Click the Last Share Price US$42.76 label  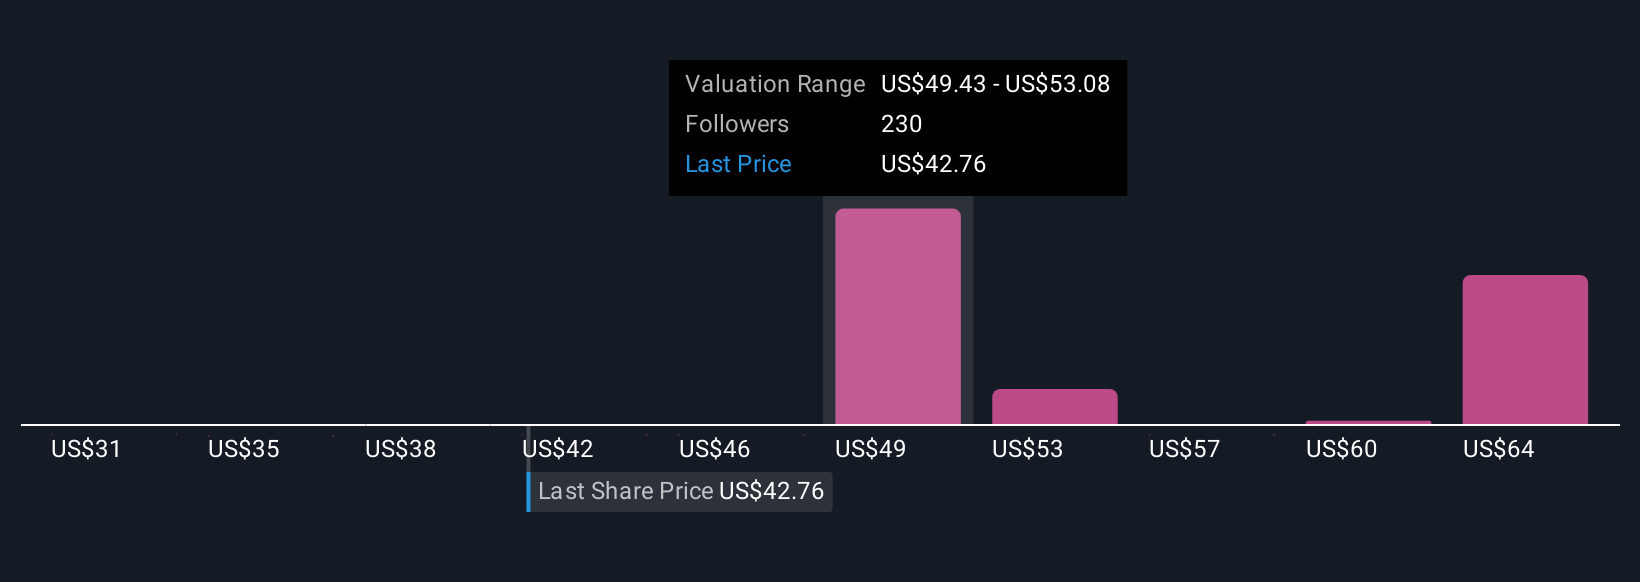coord(680,491)
